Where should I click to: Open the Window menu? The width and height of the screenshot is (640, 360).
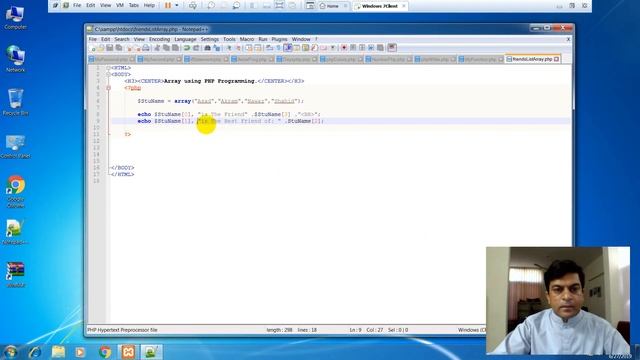coord(301,39)
